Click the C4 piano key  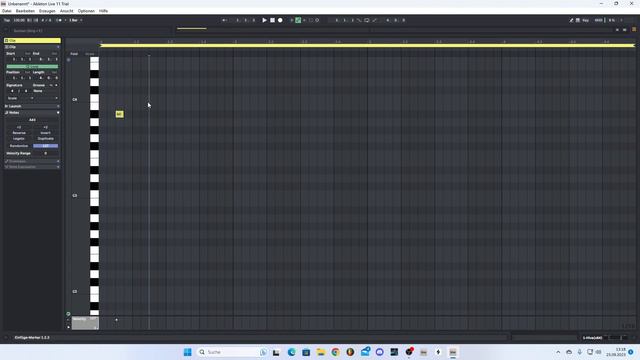tap(94, 99)
